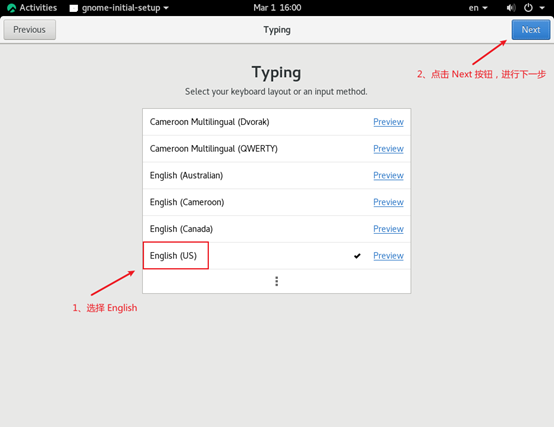Preview the Cameroon Multilingual (QWERTY) layout

pyautogui.click(x=388, y=149)
